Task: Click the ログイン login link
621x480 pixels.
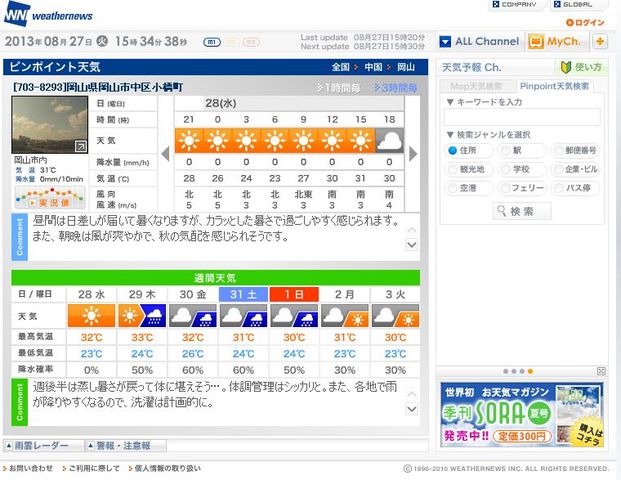Action: 585,23
